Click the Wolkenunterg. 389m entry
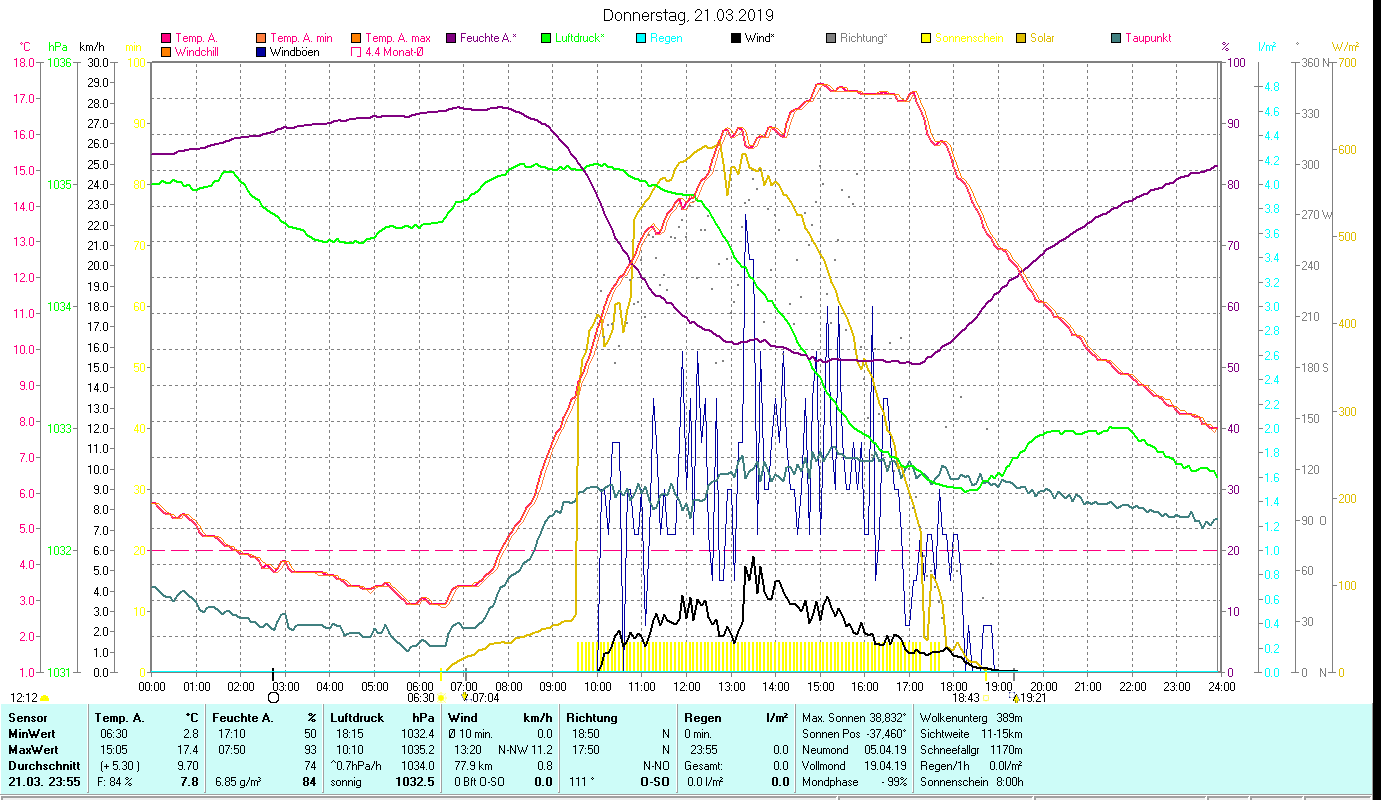This screenshot has width=1381, height=800. click(x=970, y=718)
